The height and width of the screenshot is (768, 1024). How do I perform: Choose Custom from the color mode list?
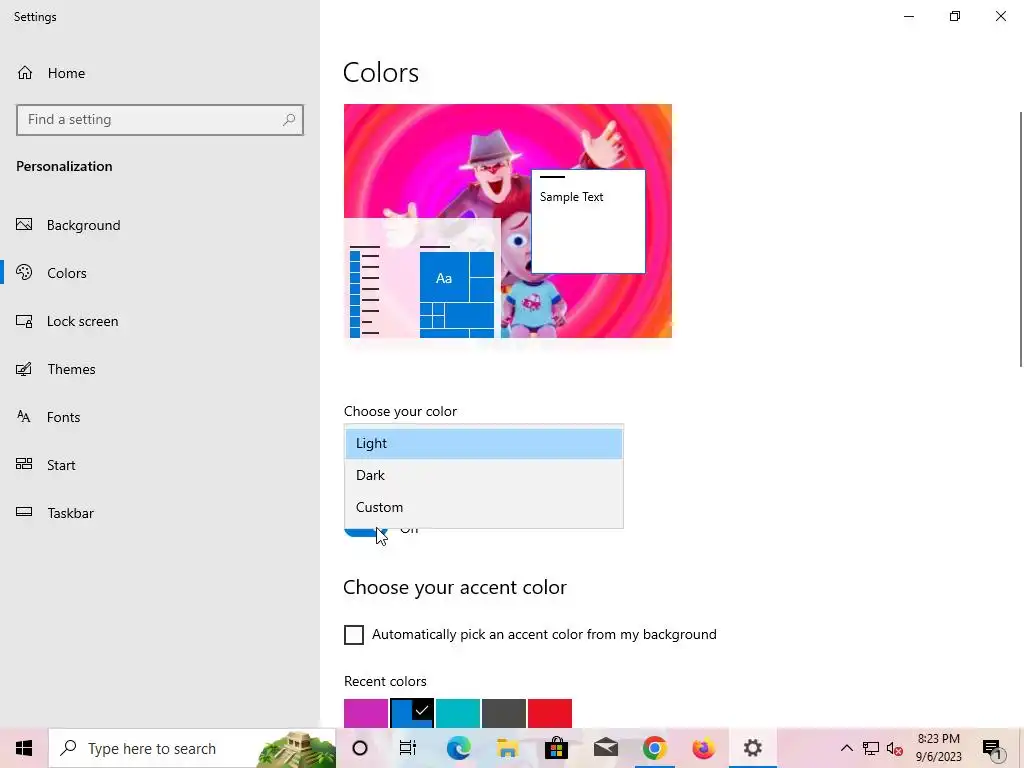(484, 507)
